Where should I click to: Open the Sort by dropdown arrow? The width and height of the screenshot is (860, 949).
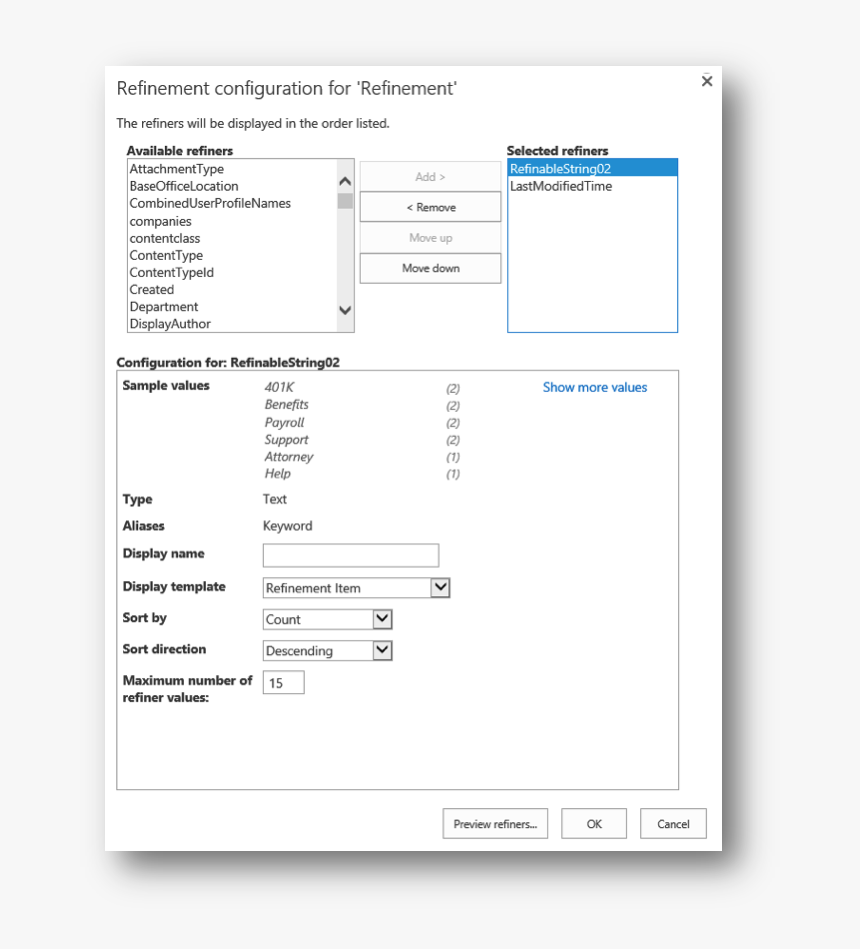point(383,619)
